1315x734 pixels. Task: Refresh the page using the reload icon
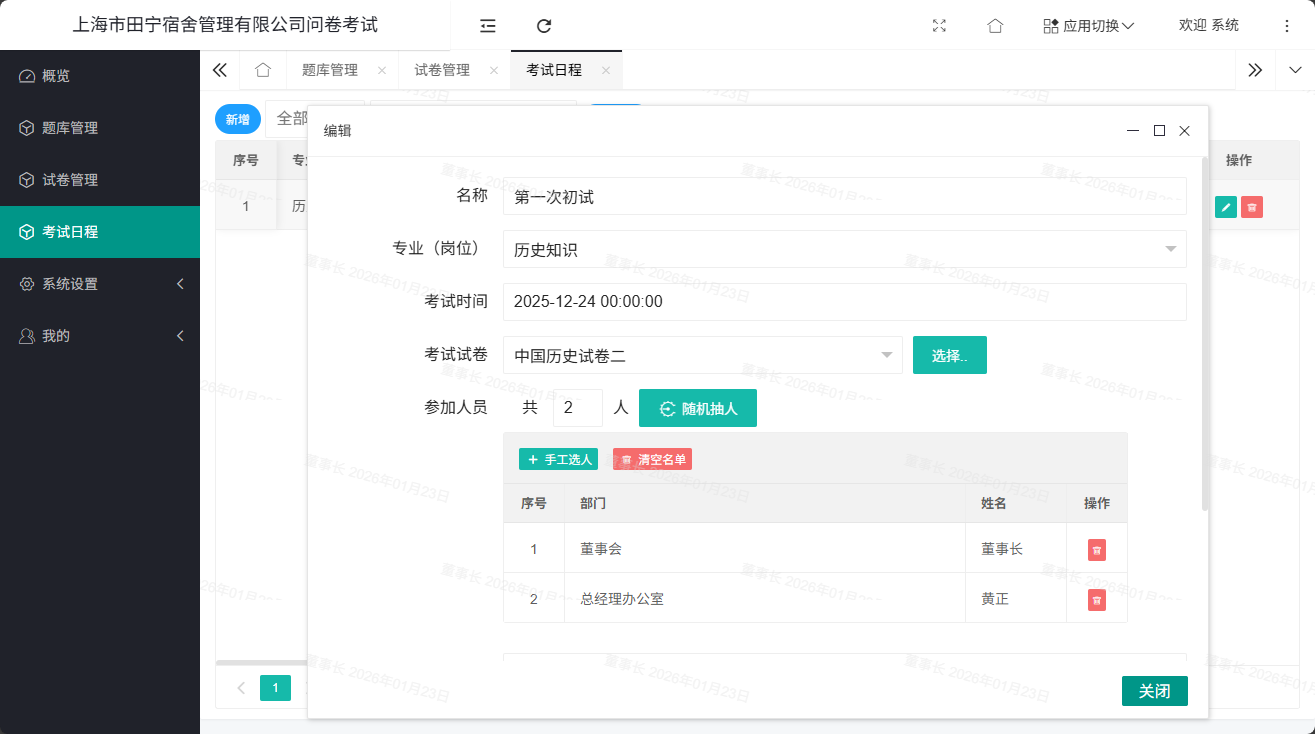542,26
